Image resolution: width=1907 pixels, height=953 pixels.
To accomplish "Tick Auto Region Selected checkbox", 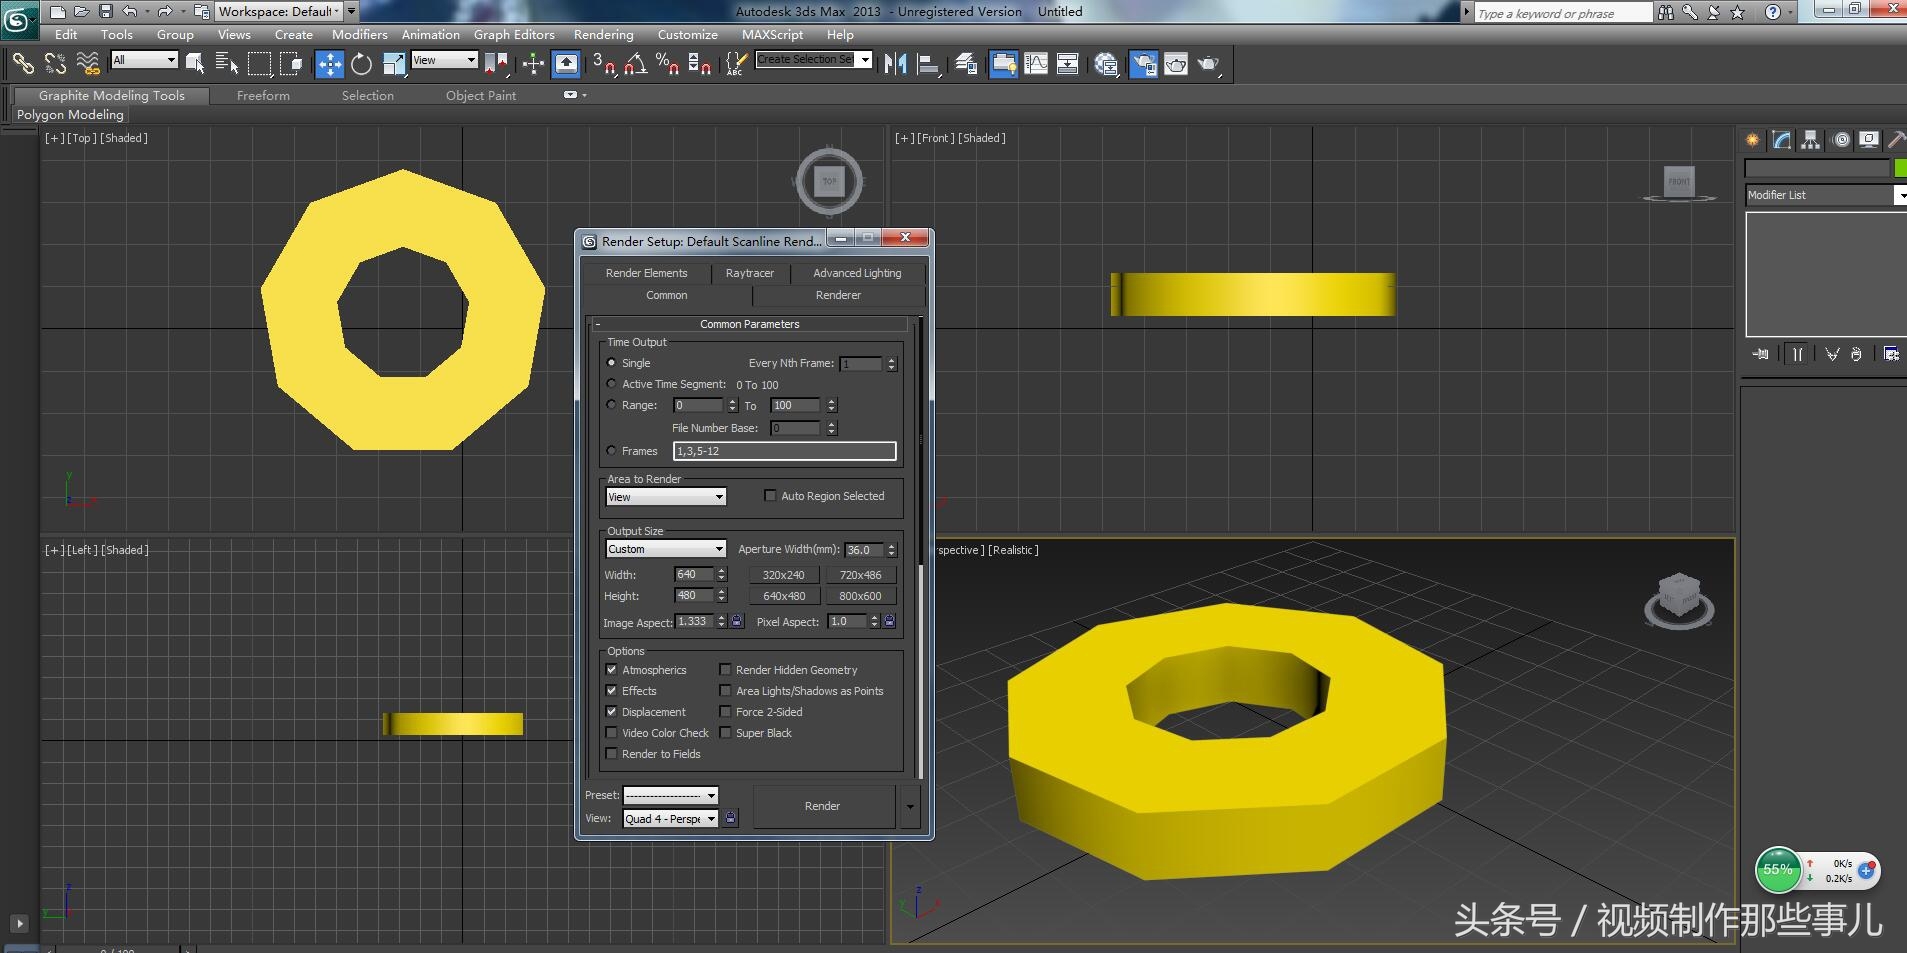I will pyautogui.click(x=770, y=496).
